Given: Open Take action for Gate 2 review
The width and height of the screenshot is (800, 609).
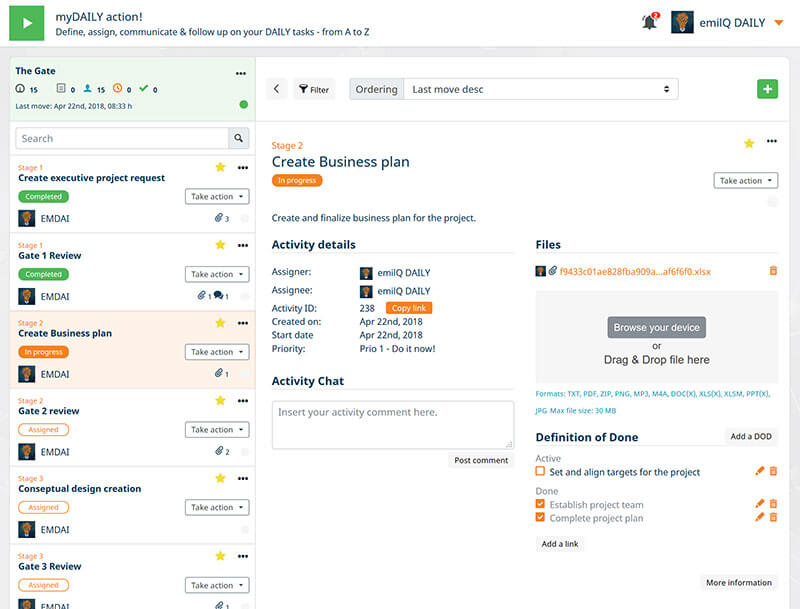Looking at the screenshot, I should [217, 429].
